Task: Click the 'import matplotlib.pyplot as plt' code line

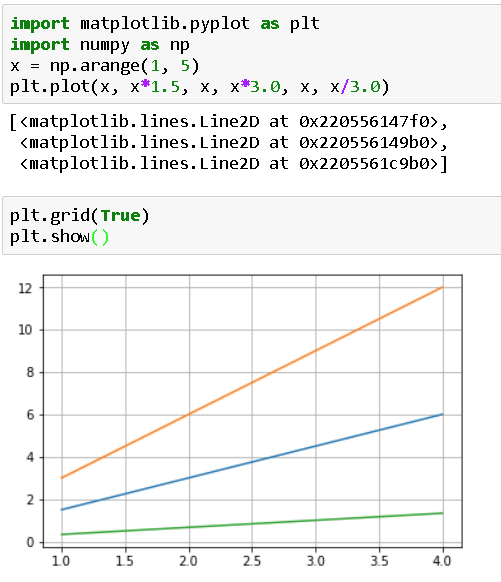Action: [165, 24]
